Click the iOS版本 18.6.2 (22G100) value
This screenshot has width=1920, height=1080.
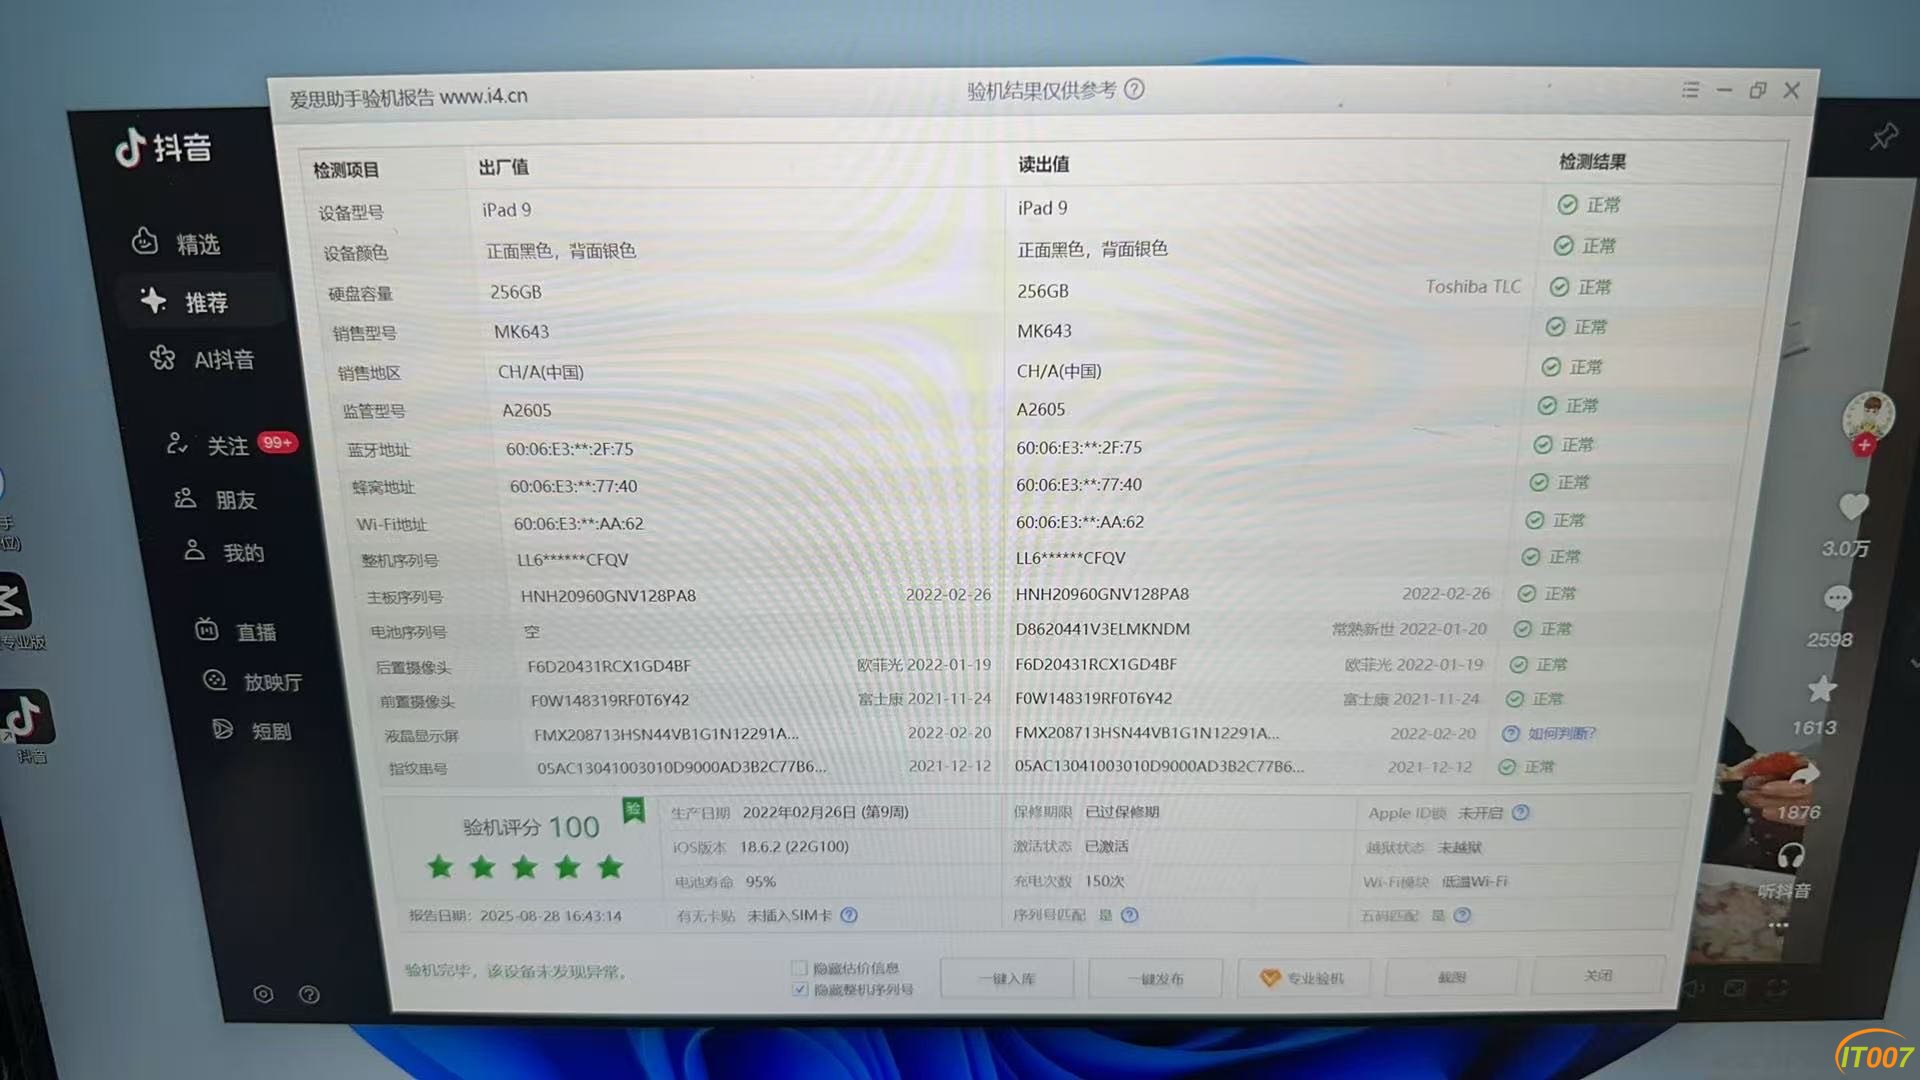click(x=794, y=846)
